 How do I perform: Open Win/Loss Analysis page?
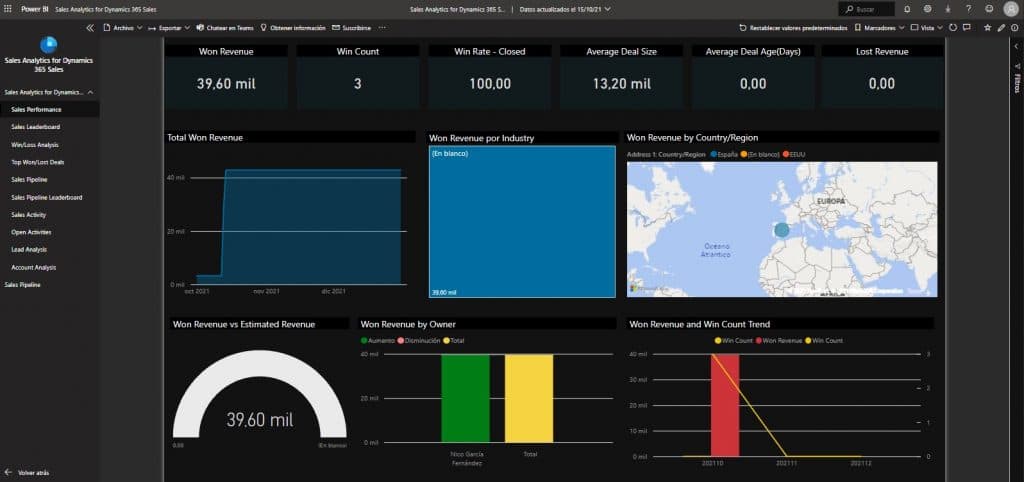(x=50, y=144)
